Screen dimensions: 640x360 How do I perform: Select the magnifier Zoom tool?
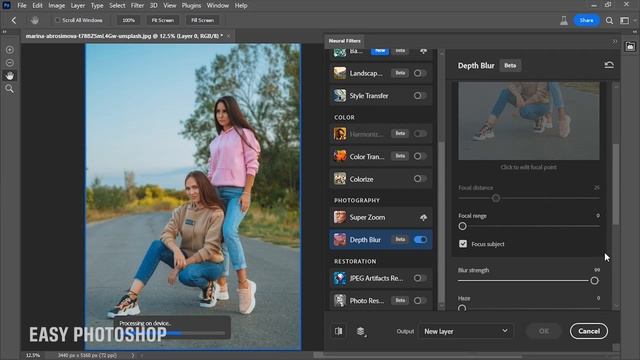coord(9,89)
